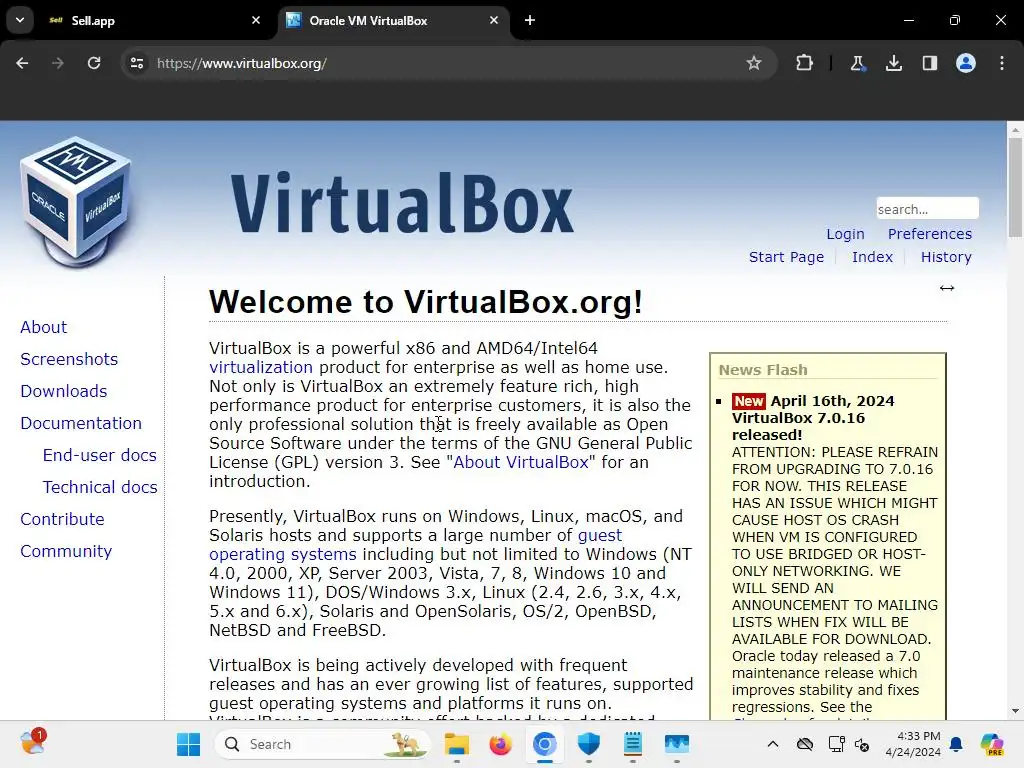
Task: Open a new browser tab
Action: point(530,20)
